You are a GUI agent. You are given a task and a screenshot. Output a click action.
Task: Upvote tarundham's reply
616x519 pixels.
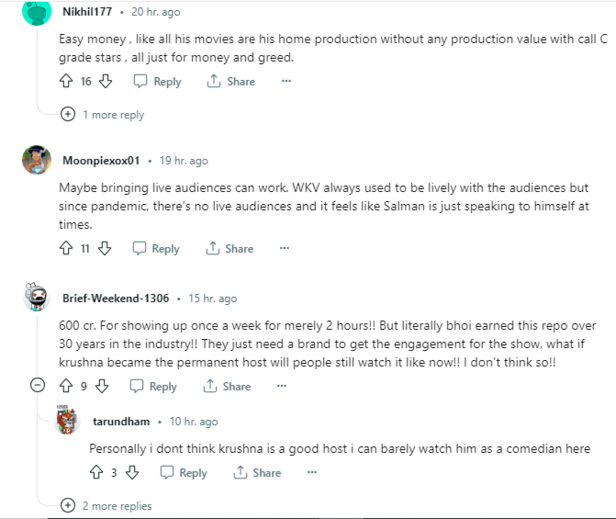pyautogui.click(x=96, y=473)
